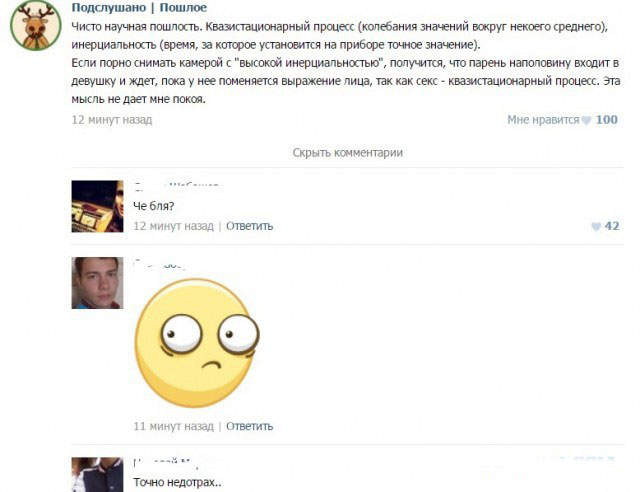Click the third commenter's name above Точно недотрах
640x492 pixels.
(165, 463)
